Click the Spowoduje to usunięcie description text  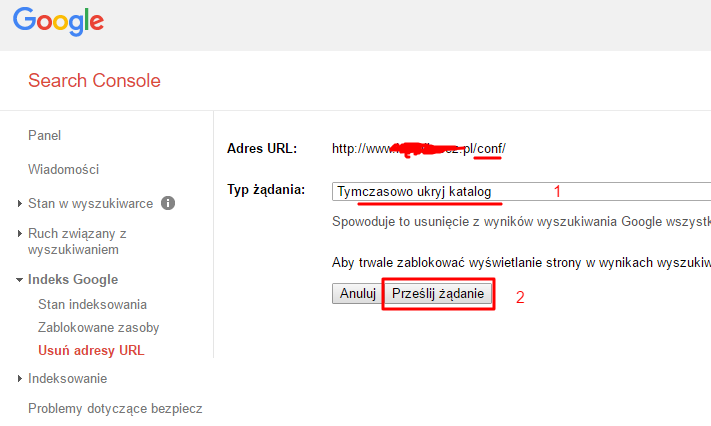521,222
